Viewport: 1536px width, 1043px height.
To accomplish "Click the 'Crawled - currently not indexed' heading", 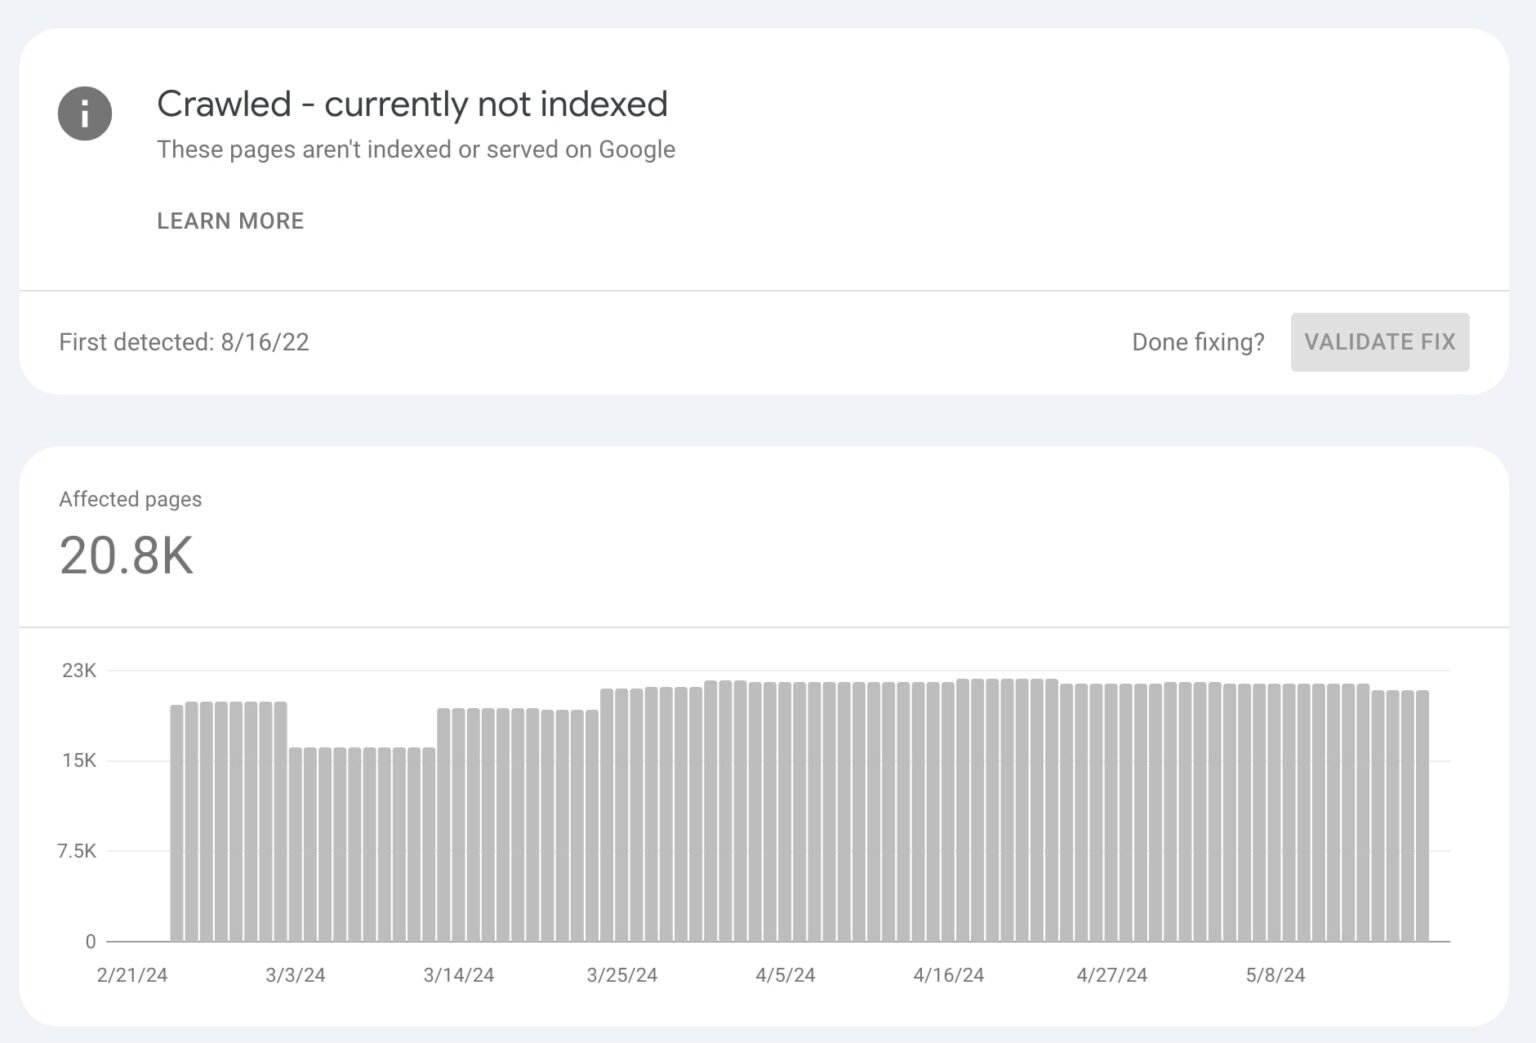I will (x=412, y=103).
